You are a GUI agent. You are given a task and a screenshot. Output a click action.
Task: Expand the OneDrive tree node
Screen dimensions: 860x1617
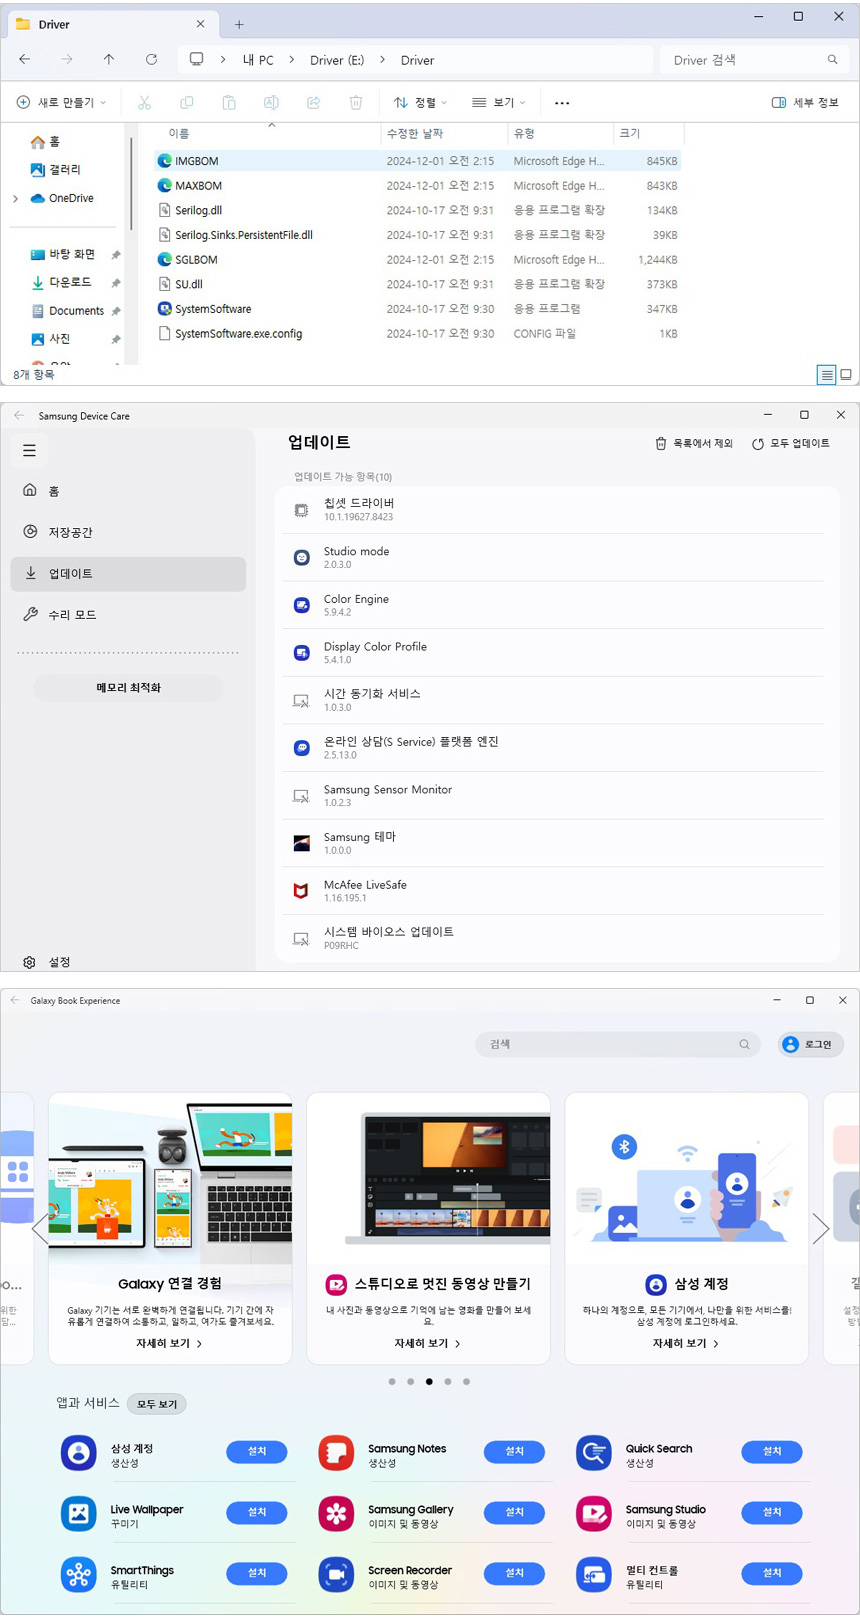pyautogui.click(x=15, y=199)
